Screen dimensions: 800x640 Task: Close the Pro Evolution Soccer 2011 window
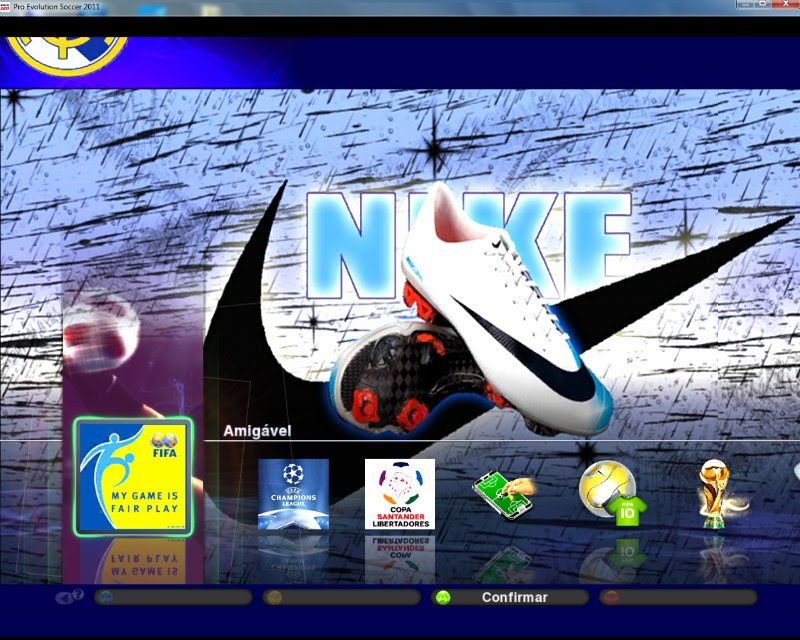(x=787, y=5)
